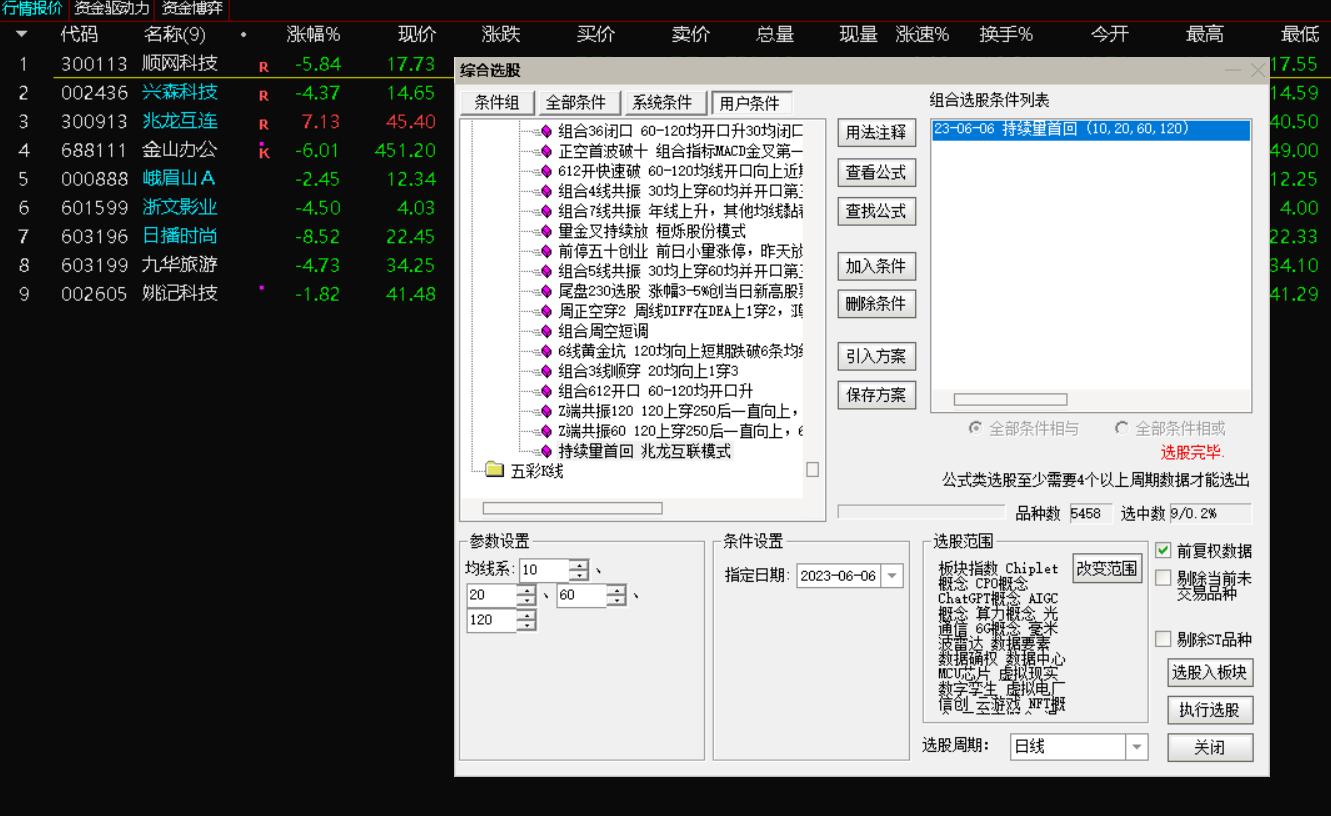Click diamond icon beside 组合周走短调 condition
This screenshot has height=816, width=1331.
pos(546,331)
